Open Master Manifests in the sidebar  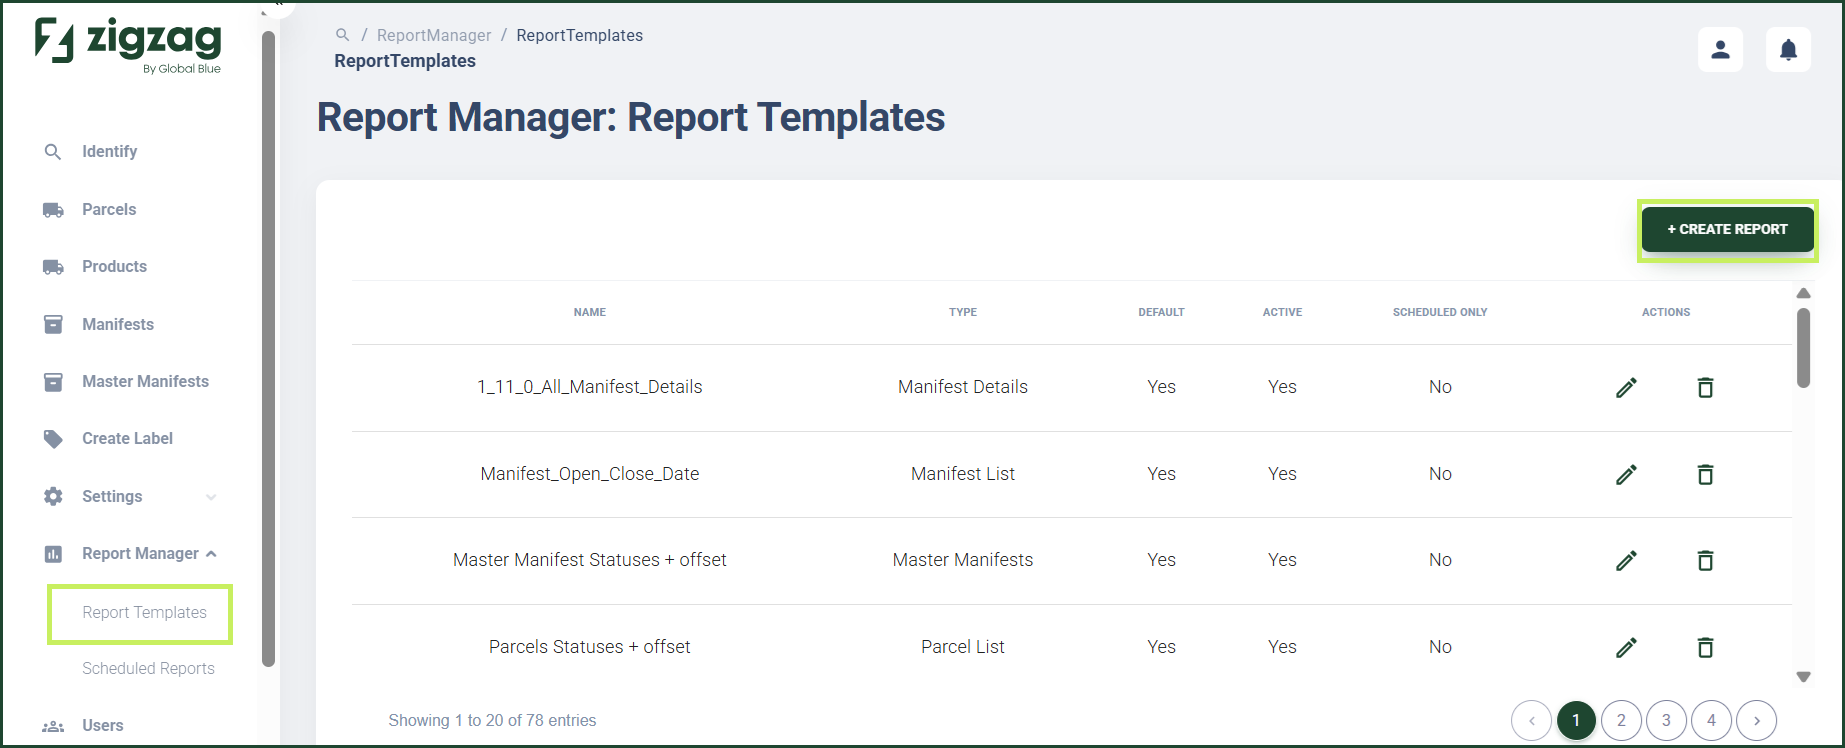tap(145, 382)
